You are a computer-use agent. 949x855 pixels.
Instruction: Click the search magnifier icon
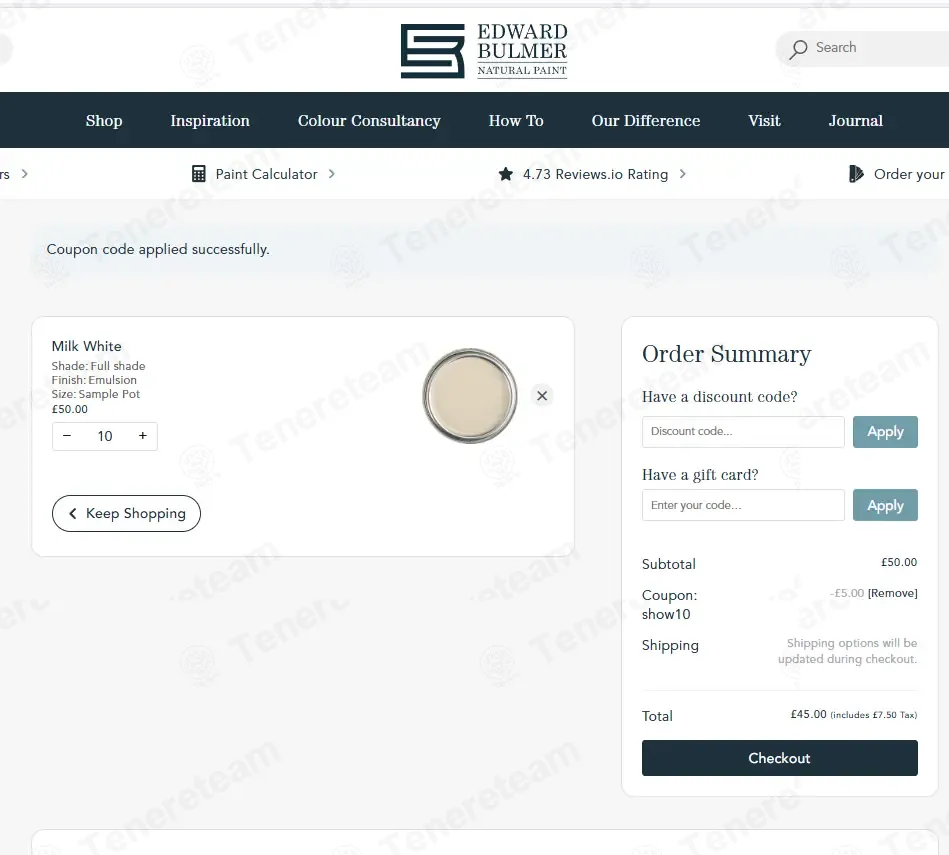click(798, 49)
